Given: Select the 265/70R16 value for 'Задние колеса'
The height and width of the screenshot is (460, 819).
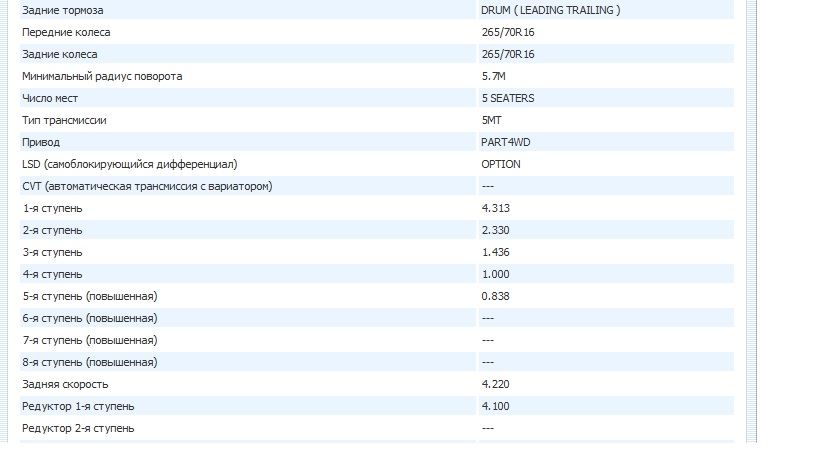Looking at the screenshot, I should pyautogui.click(x=507, y=54).
